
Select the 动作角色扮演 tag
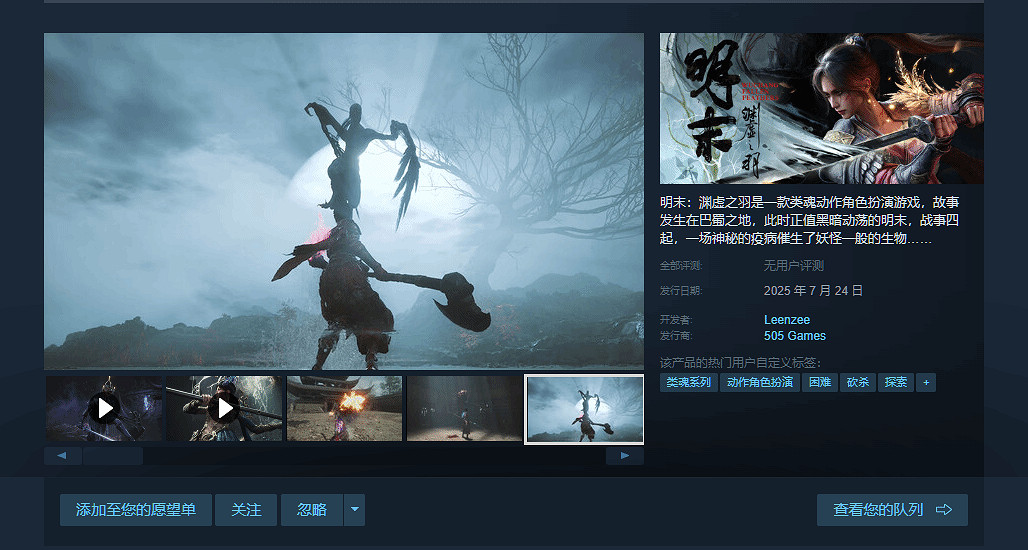coord(760,383)
